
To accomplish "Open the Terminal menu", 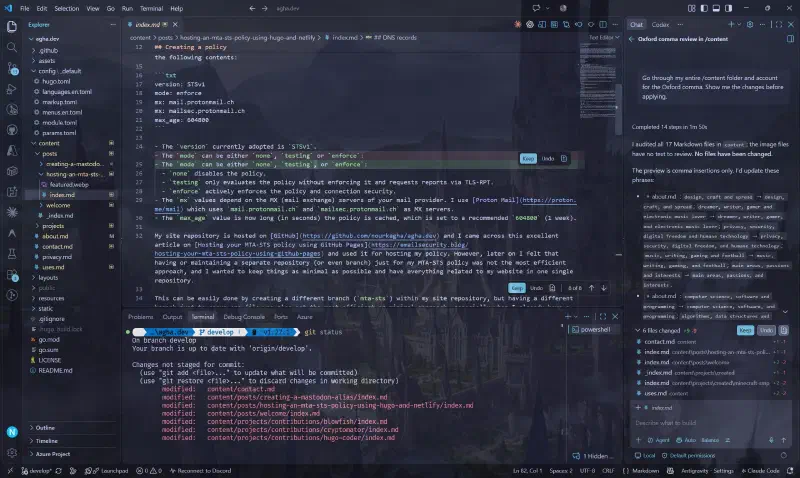I will click(x=151, y=8).
